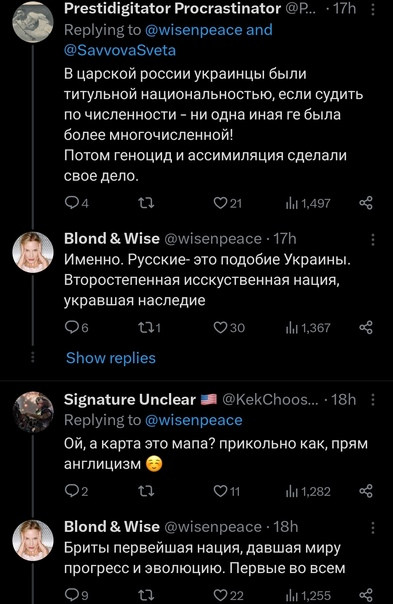This screenshot has width=393, height=604.
Task: Open more options on the 17h Blond & Wise tweet
Action: pyautogui.click(x=373, y=239)
